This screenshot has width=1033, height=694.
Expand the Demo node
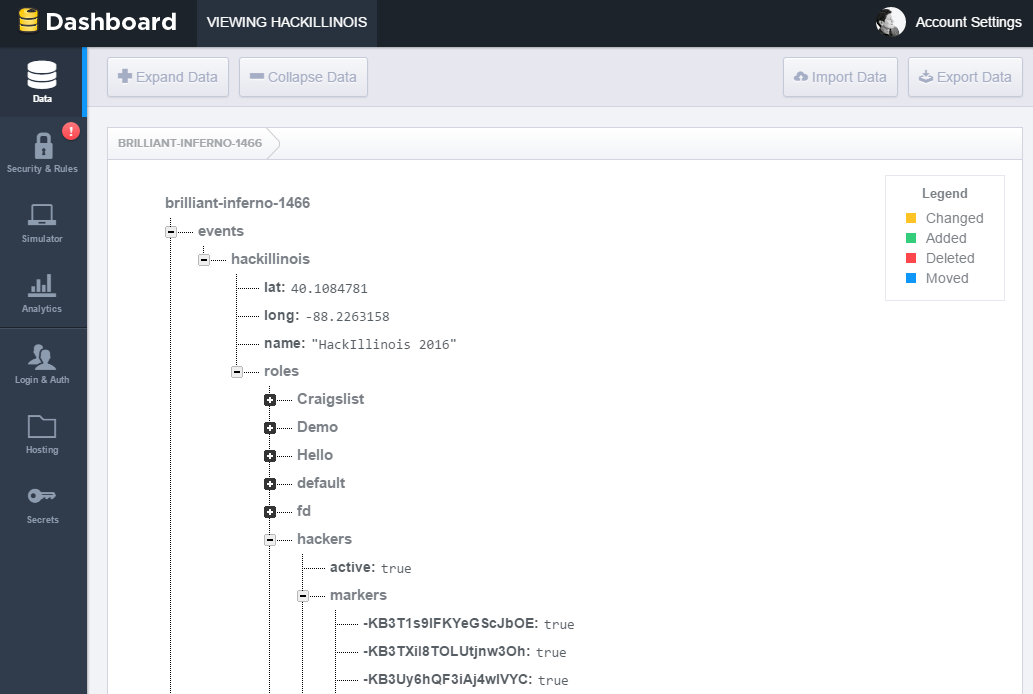269,428
